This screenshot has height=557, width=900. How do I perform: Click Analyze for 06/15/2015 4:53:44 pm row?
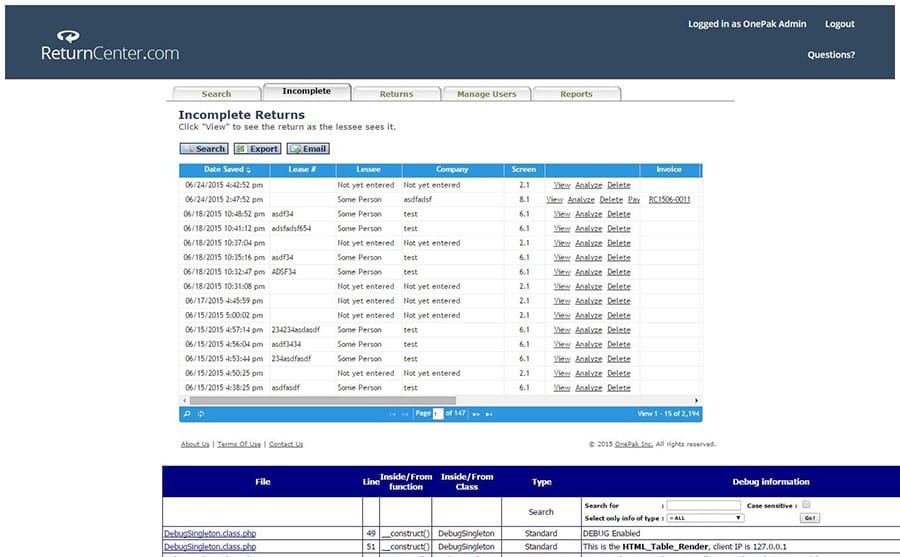(x=588, y=358)
